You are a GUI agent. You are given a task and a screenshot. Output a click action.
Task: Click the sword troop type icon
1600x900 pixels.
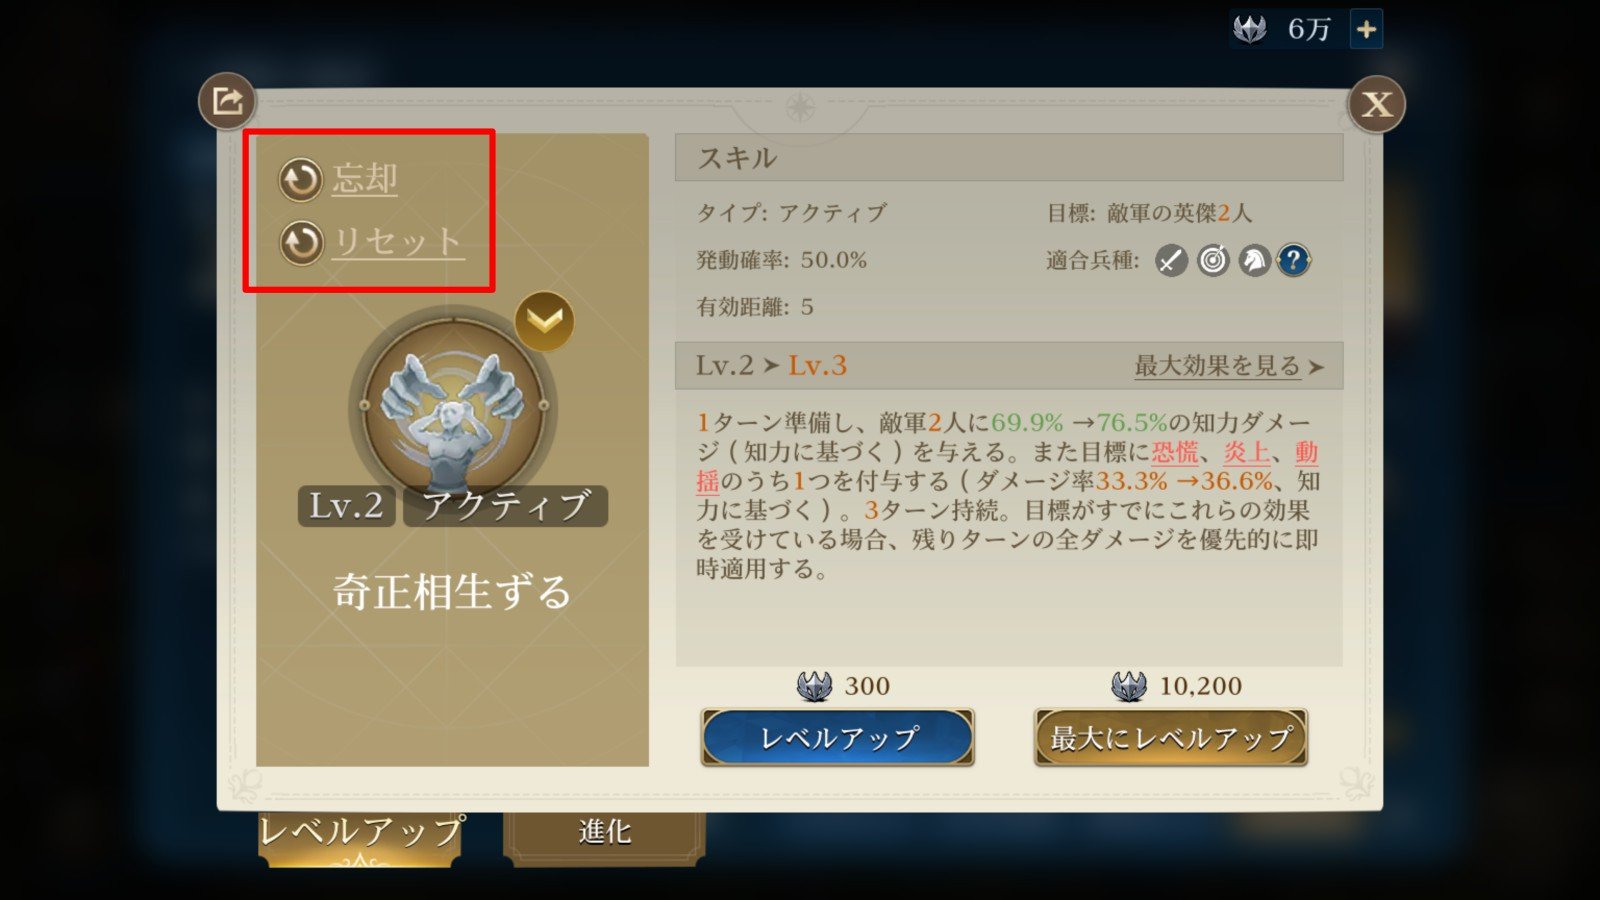(x=1171, y=261)
